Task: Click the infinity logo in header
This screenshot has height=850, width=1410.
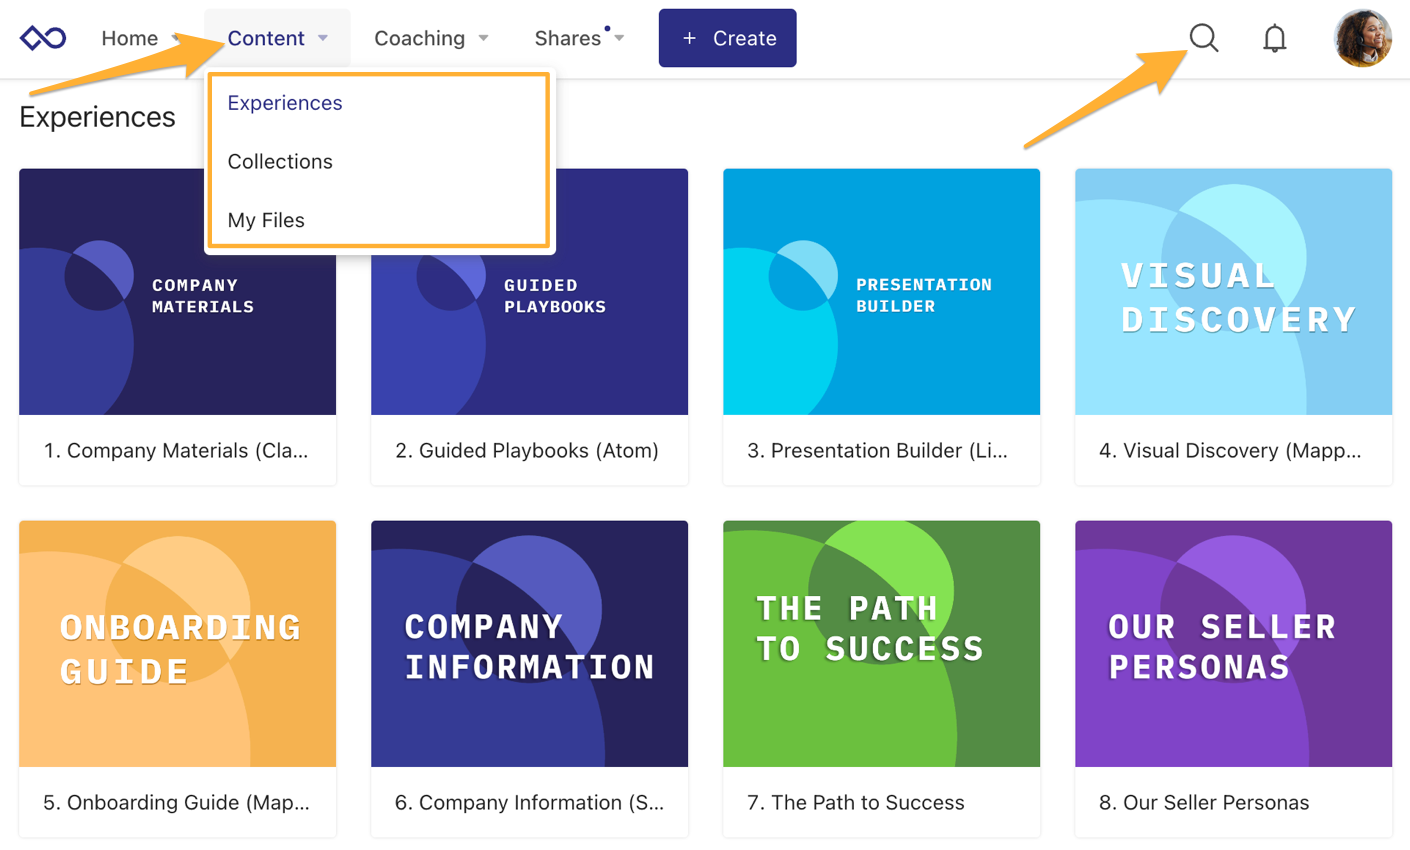Action: coord(43,38)
